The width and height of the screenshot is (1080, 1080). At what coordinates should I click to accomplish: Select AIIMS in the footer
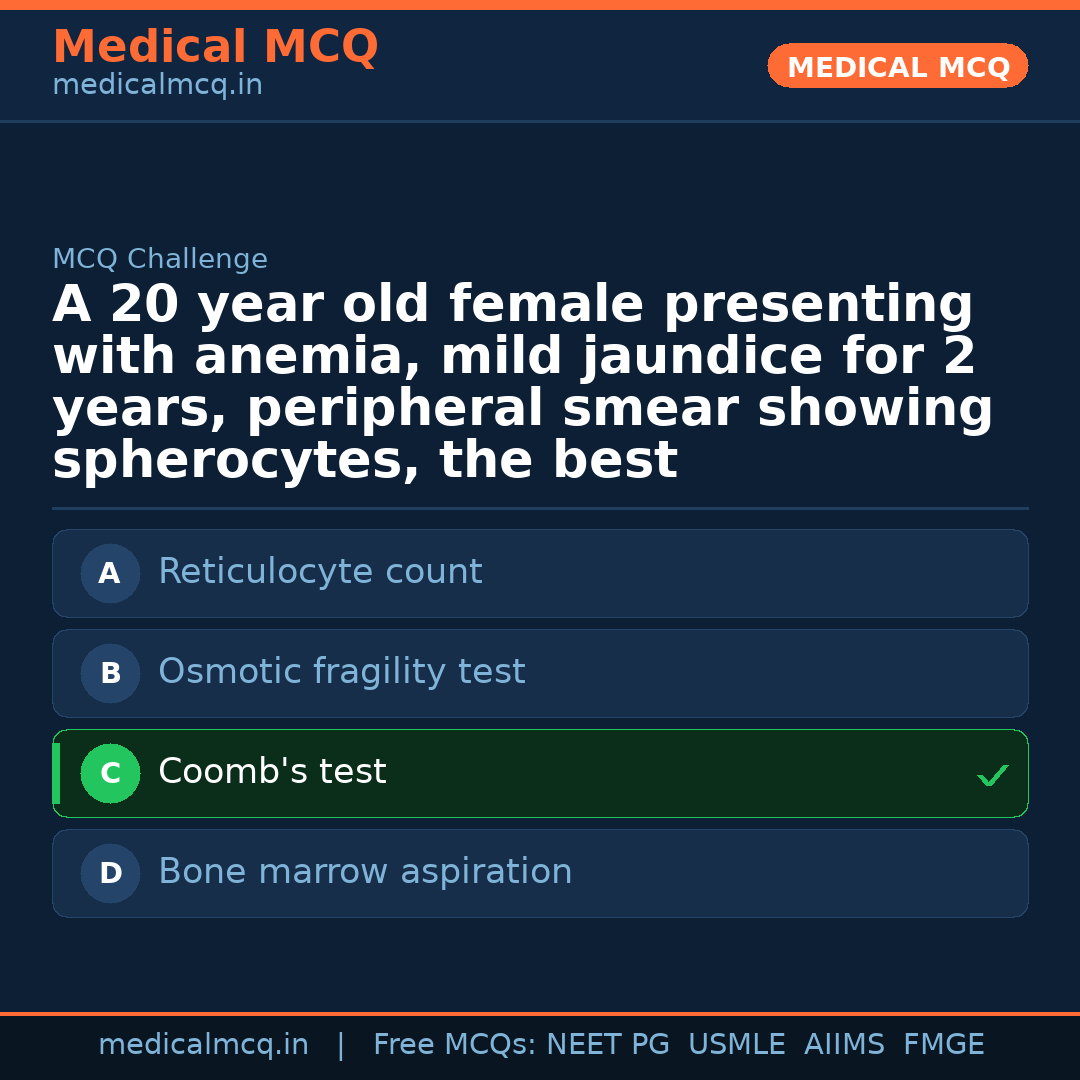pos(844,1046)
